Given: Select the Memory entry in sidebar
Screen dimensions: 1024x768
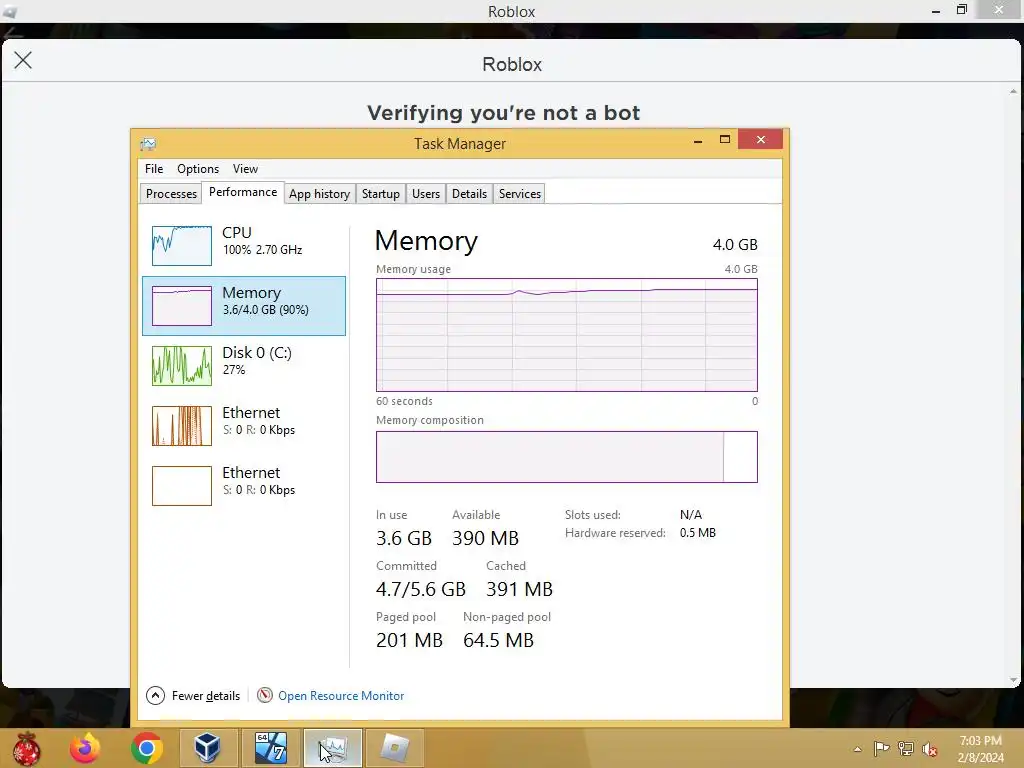Looking at the screenshot, I should point(244,306).
